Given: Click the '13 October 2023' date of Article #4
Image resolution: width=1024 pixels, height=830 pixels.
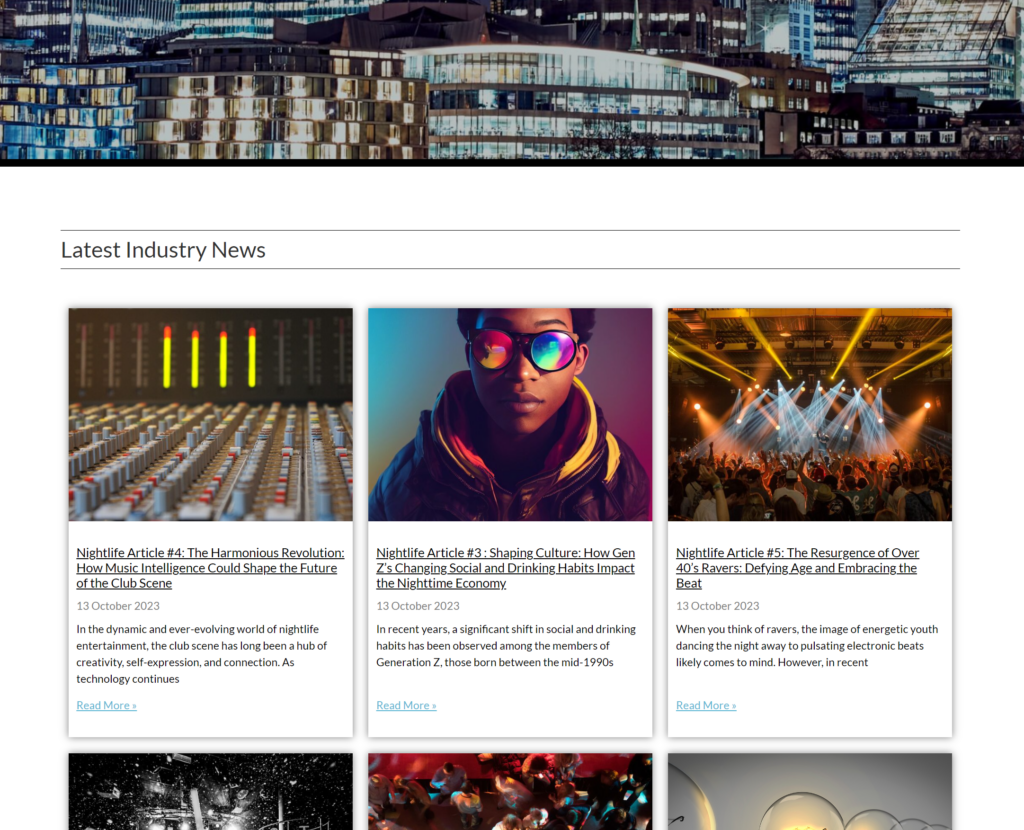Looking at the screenshot, I should [x=118, y=606].
